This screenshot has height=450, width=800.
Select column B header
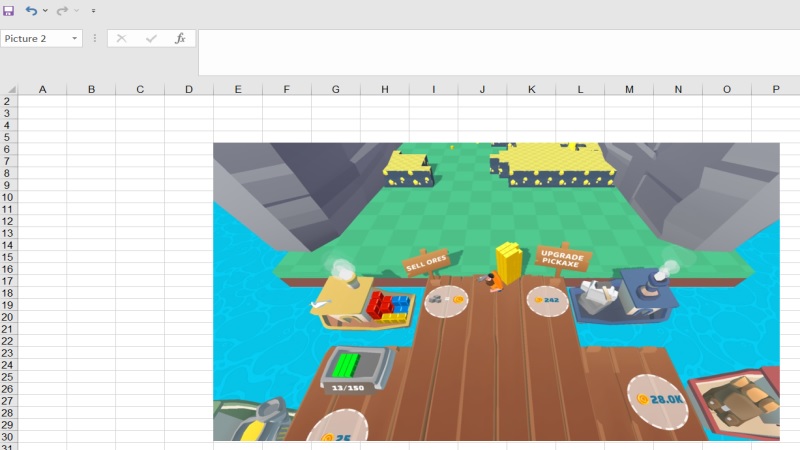pyautogui.click(x=91, y=89)
